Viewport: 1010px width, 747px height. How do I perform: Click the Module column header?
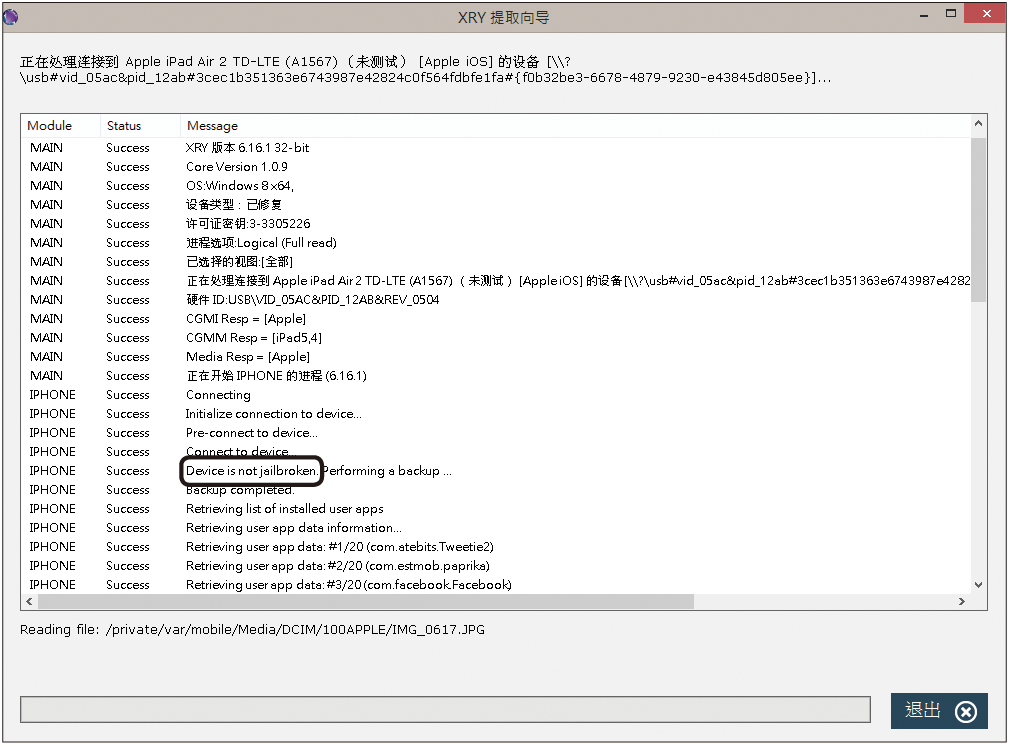point(60,126)
